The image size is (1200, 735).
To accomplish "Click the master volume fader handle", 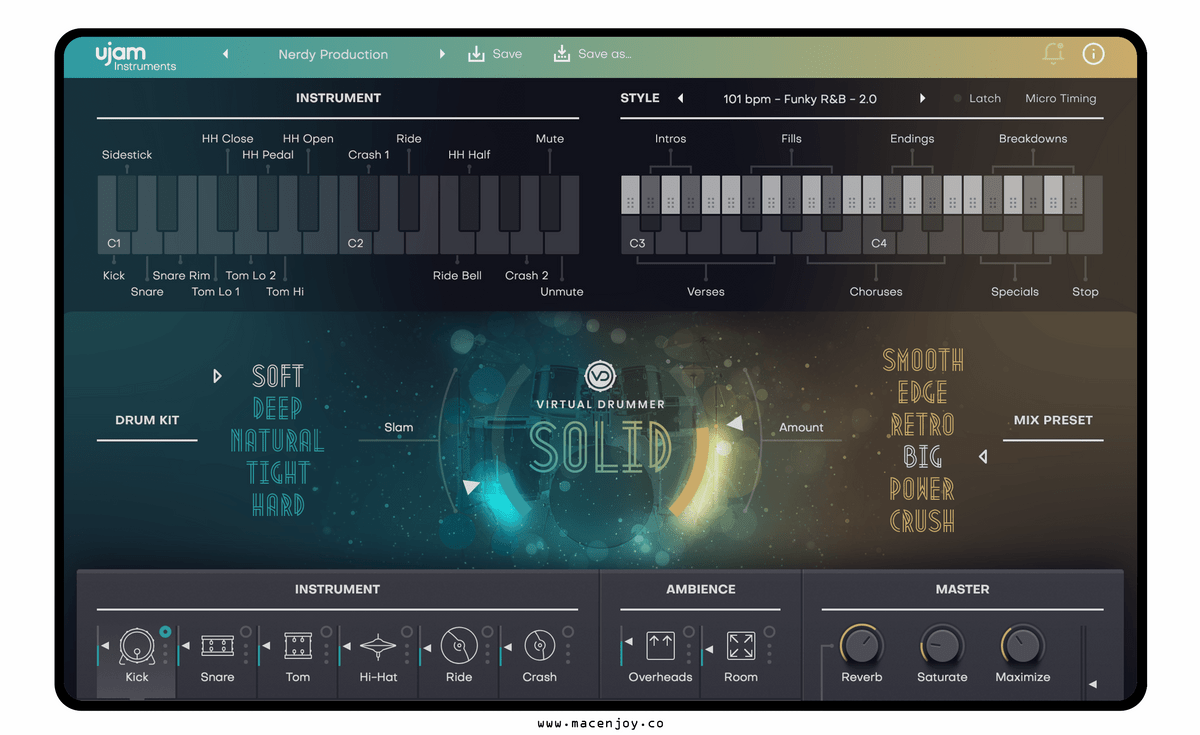I will coord(1092,685).
